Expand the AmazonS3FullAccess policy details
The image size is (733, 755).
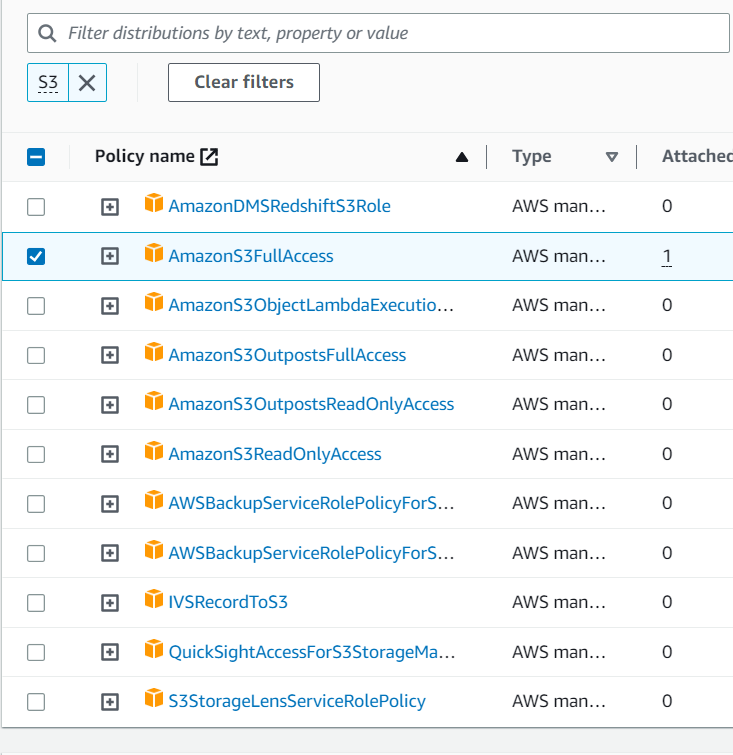tap(110, 256)
